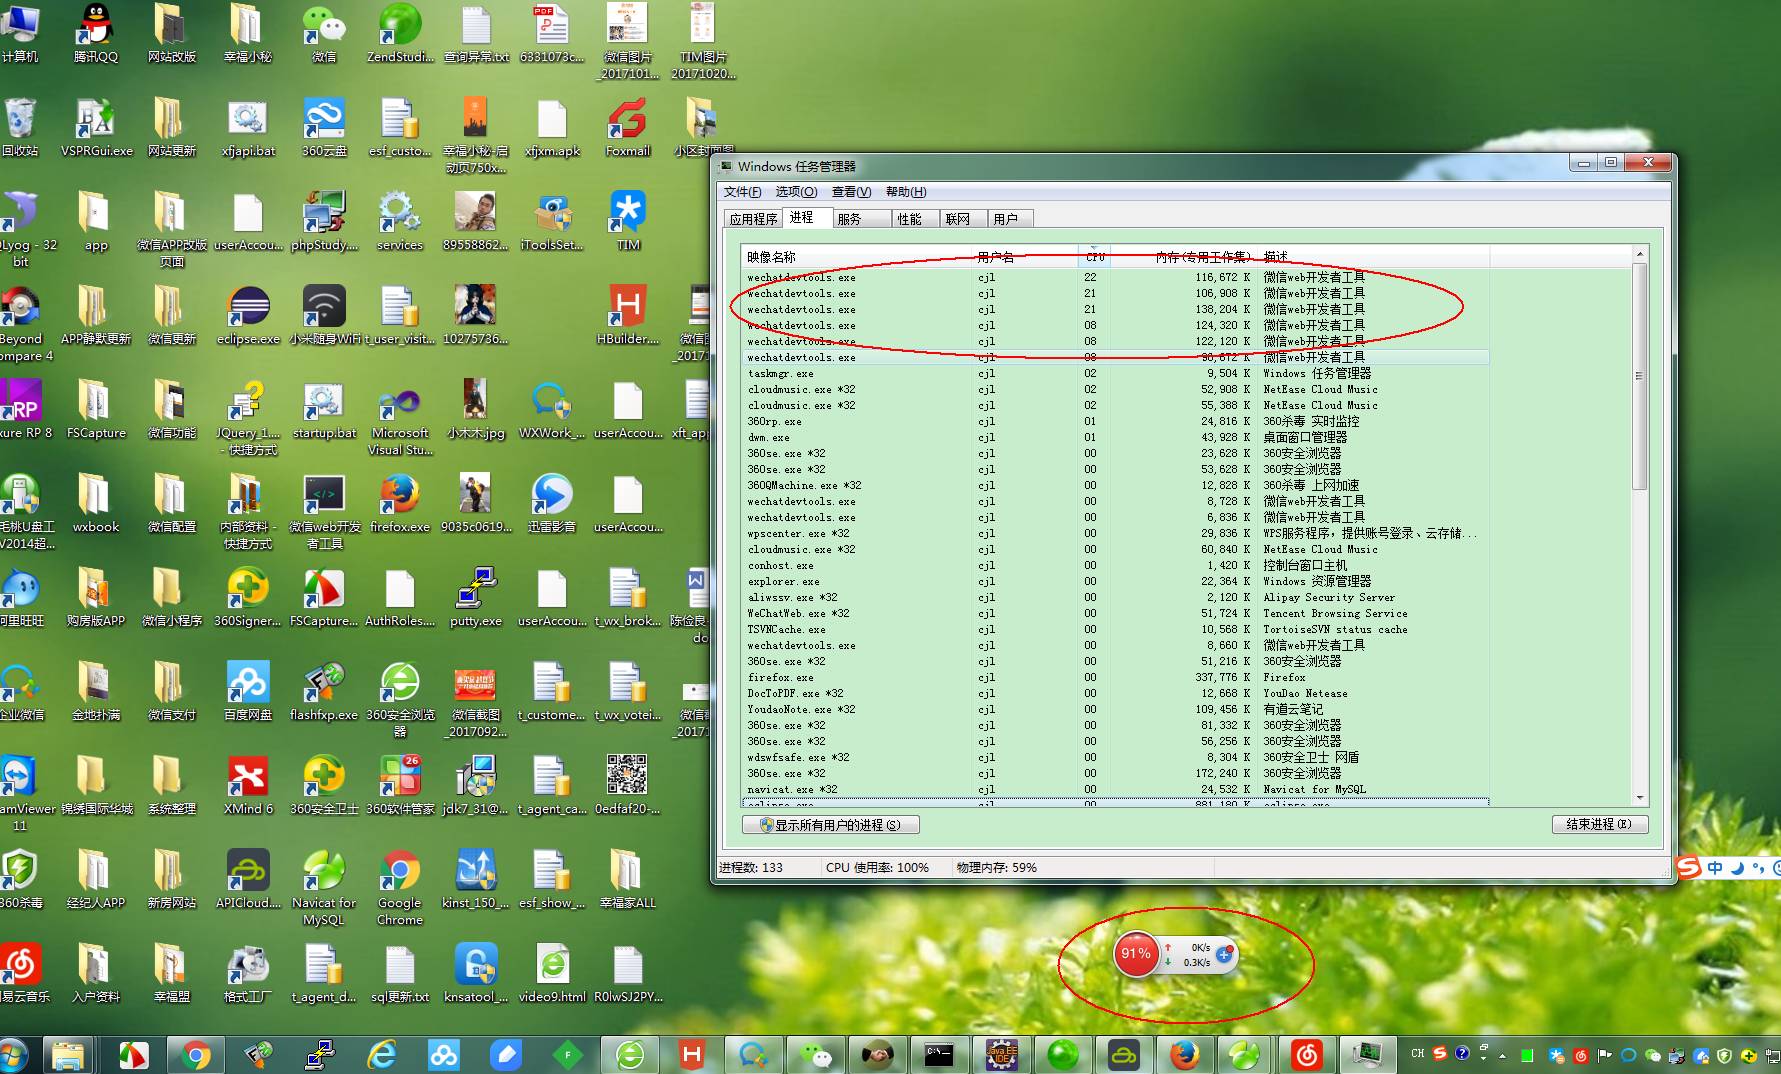
Task: Open the 查看(V) menu
Action: tap(851, 192)
